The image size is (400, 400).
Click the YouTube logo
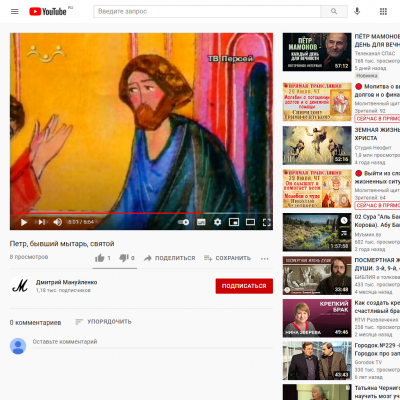tap(48, 12)
